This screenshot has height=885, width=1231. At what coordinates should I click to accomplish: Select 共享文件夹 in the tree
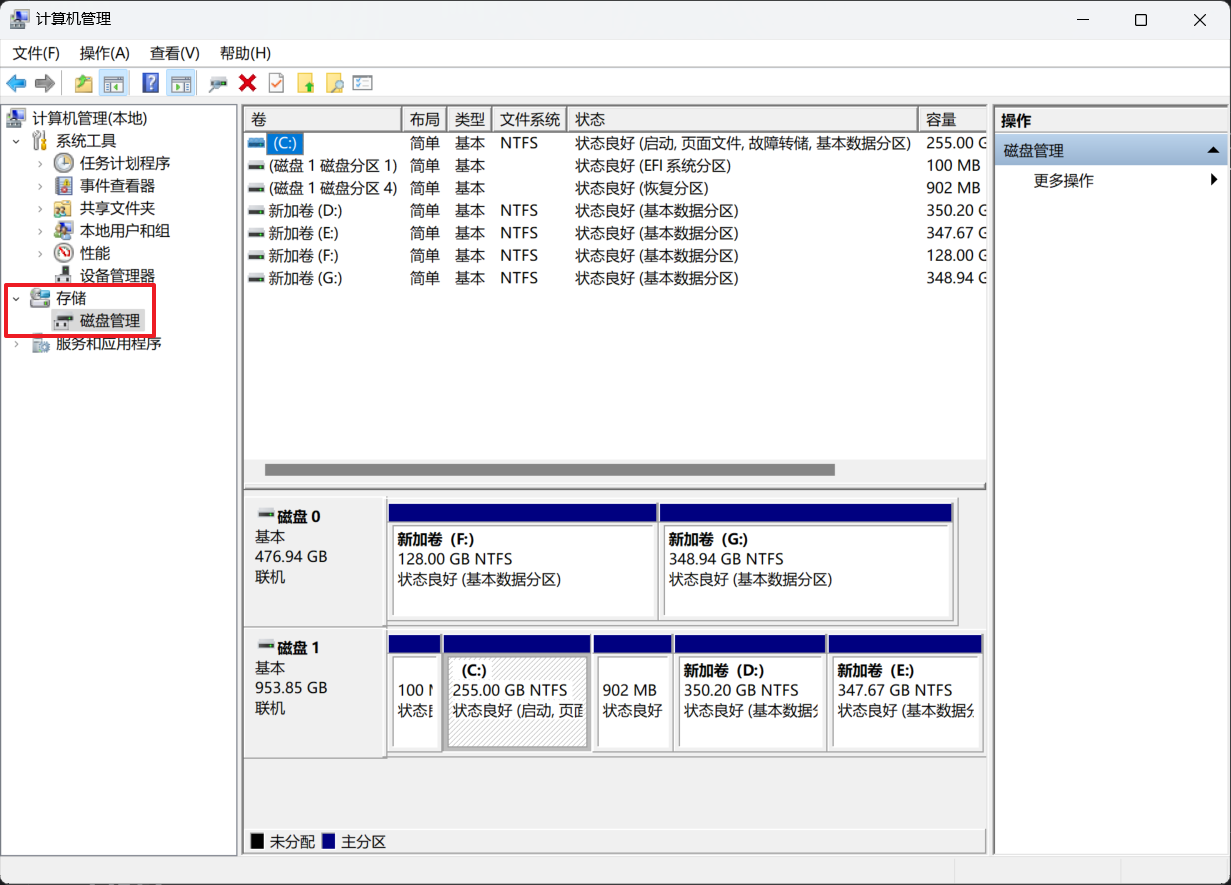coord(117,208)
